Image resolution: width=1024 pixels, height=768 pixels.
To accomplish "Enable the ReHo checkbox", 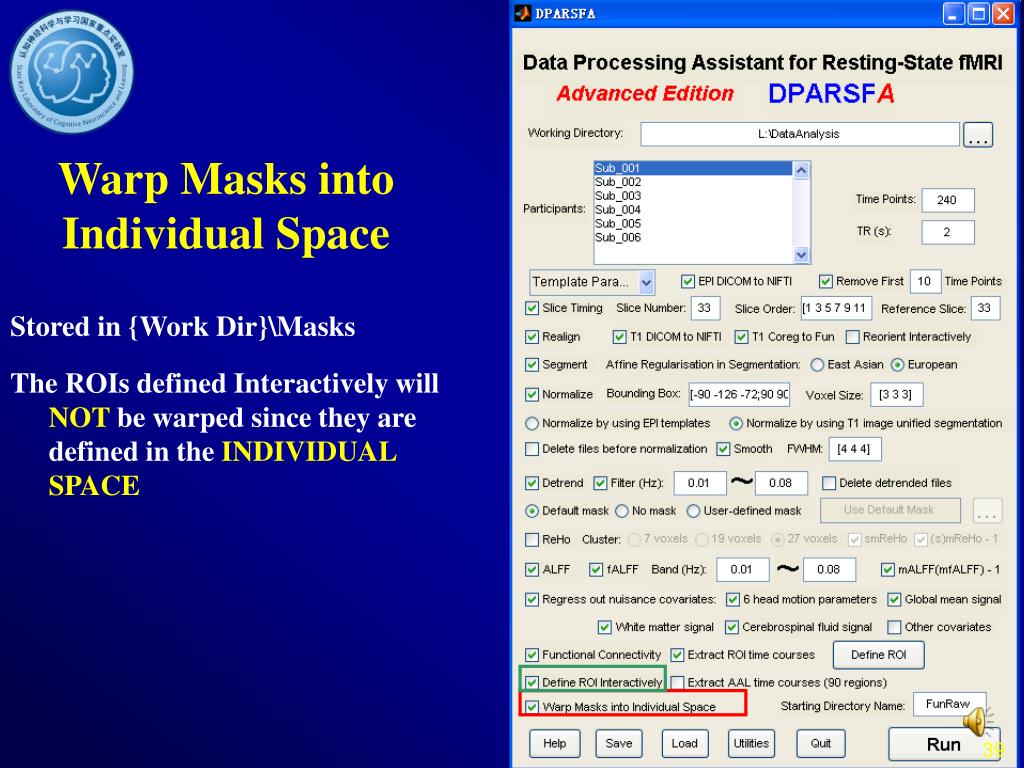I will click(532, 540).
